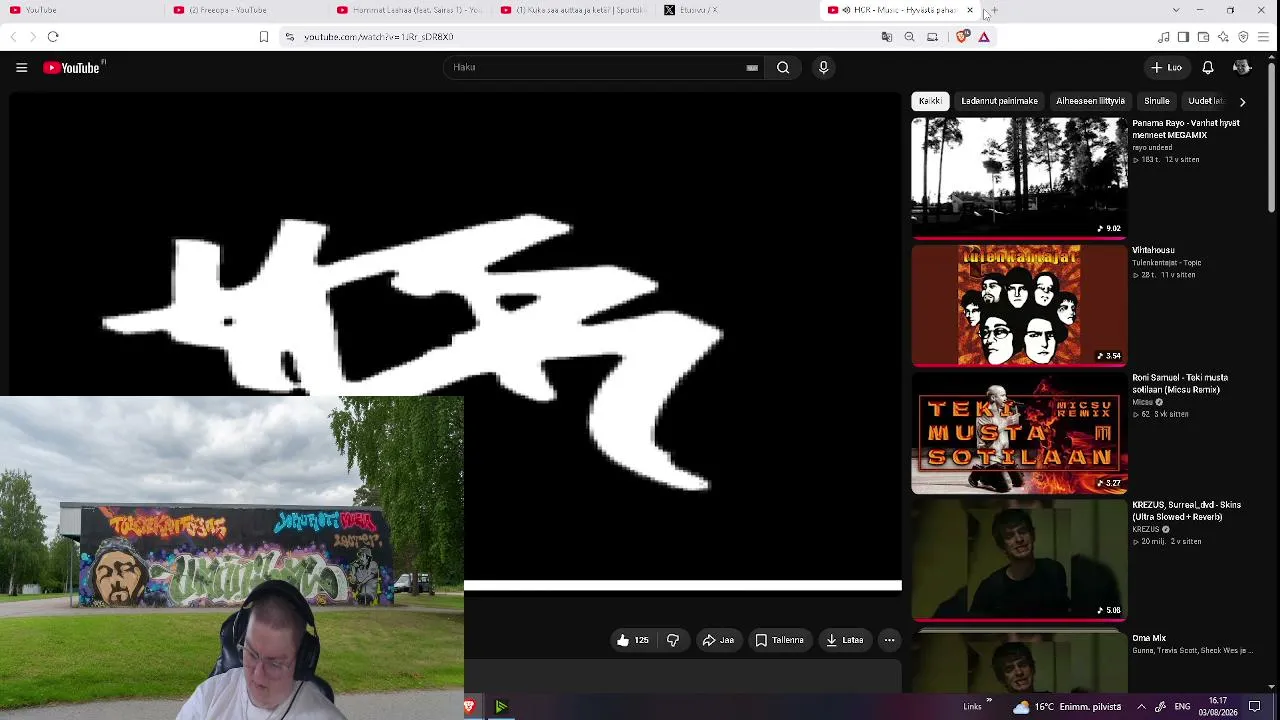Open YouTube notifications bell

(x=1208, y=68)
